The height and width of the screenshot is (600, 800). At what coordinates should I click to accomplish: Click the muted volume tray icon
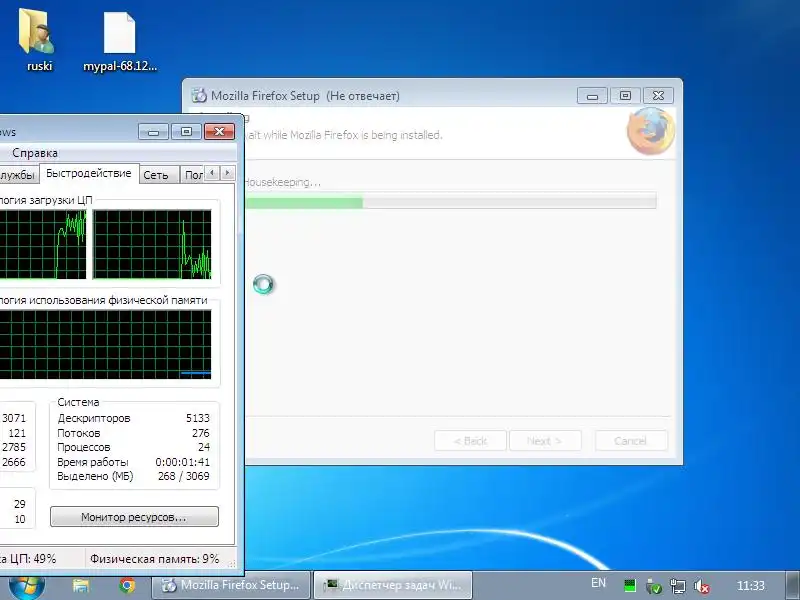point(702,586)
